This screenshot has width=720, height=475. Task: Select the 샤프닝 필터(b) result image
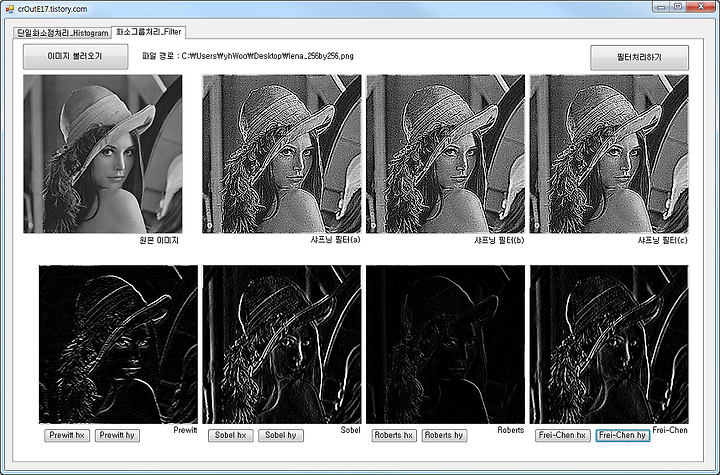pos(445,154)
